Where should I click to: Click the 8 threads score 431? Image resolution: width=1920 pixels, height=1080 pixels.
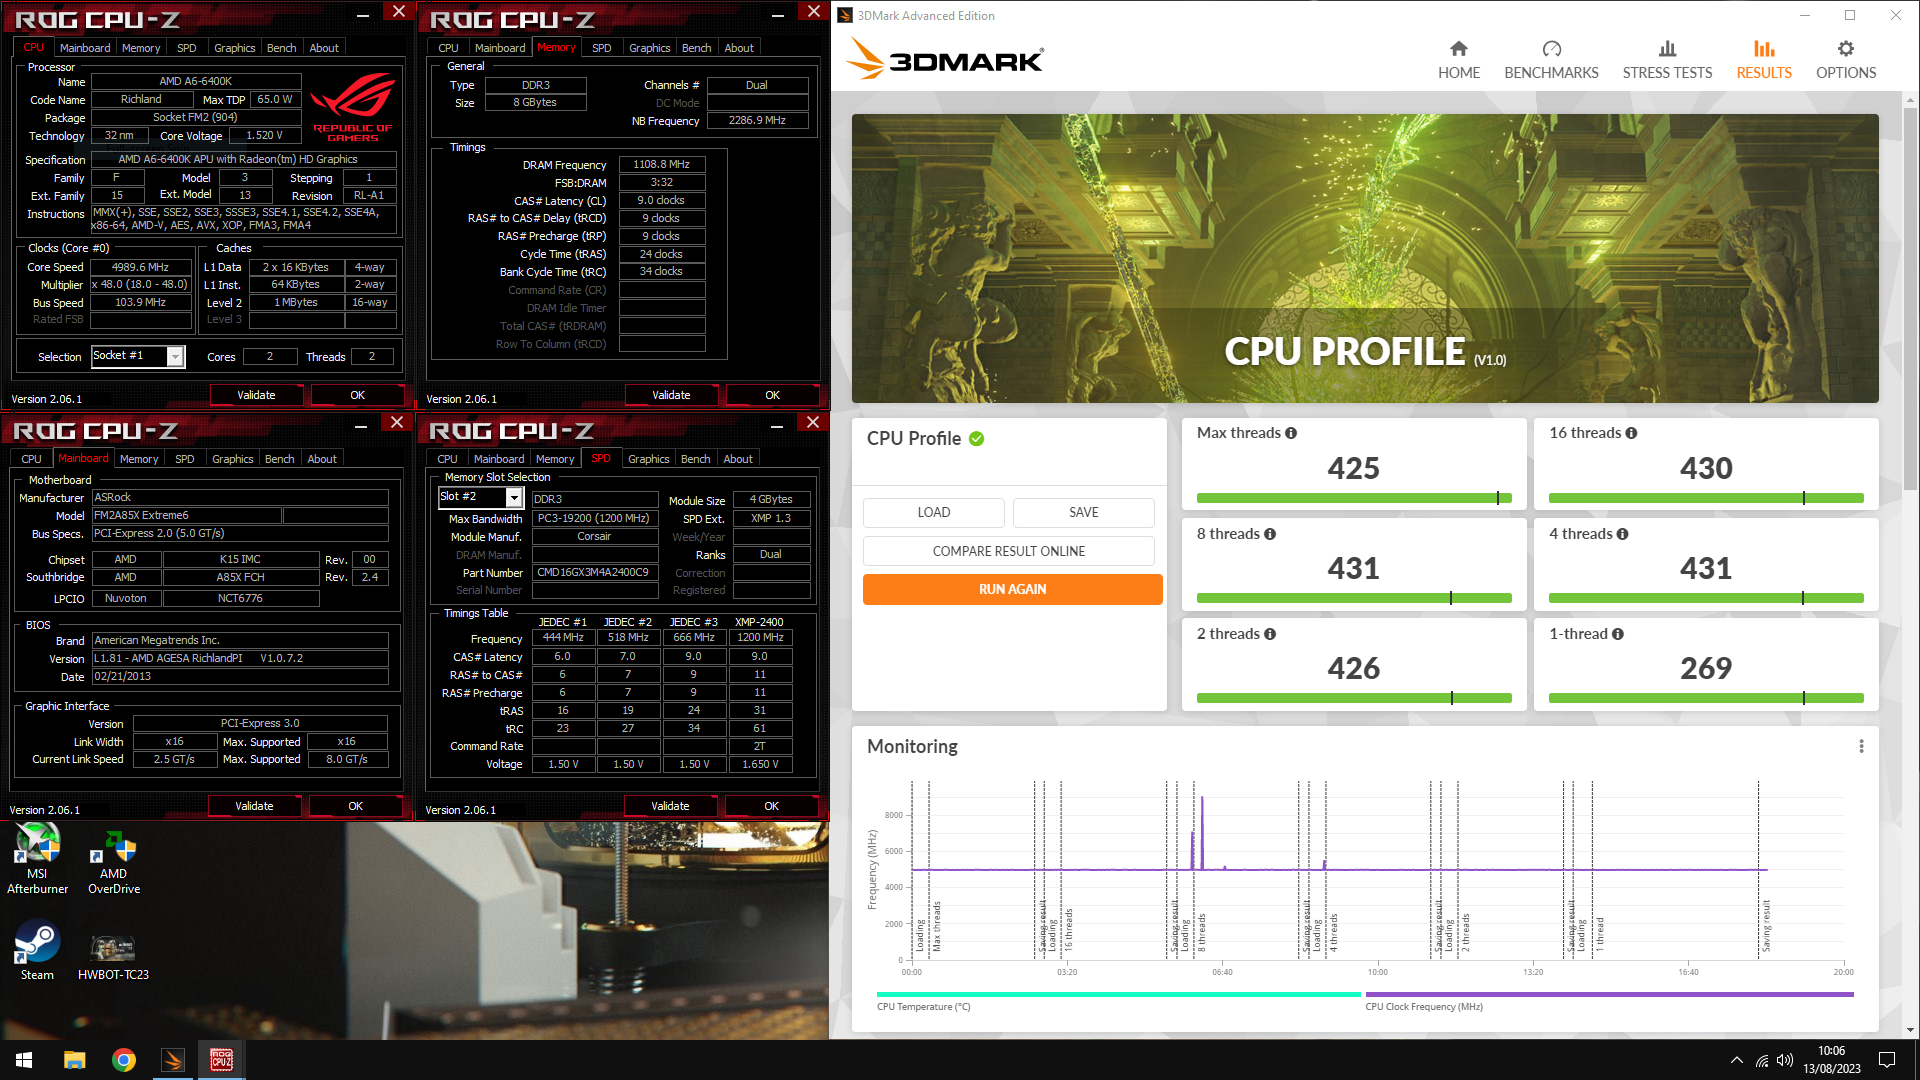click(x=1354, y=568)
